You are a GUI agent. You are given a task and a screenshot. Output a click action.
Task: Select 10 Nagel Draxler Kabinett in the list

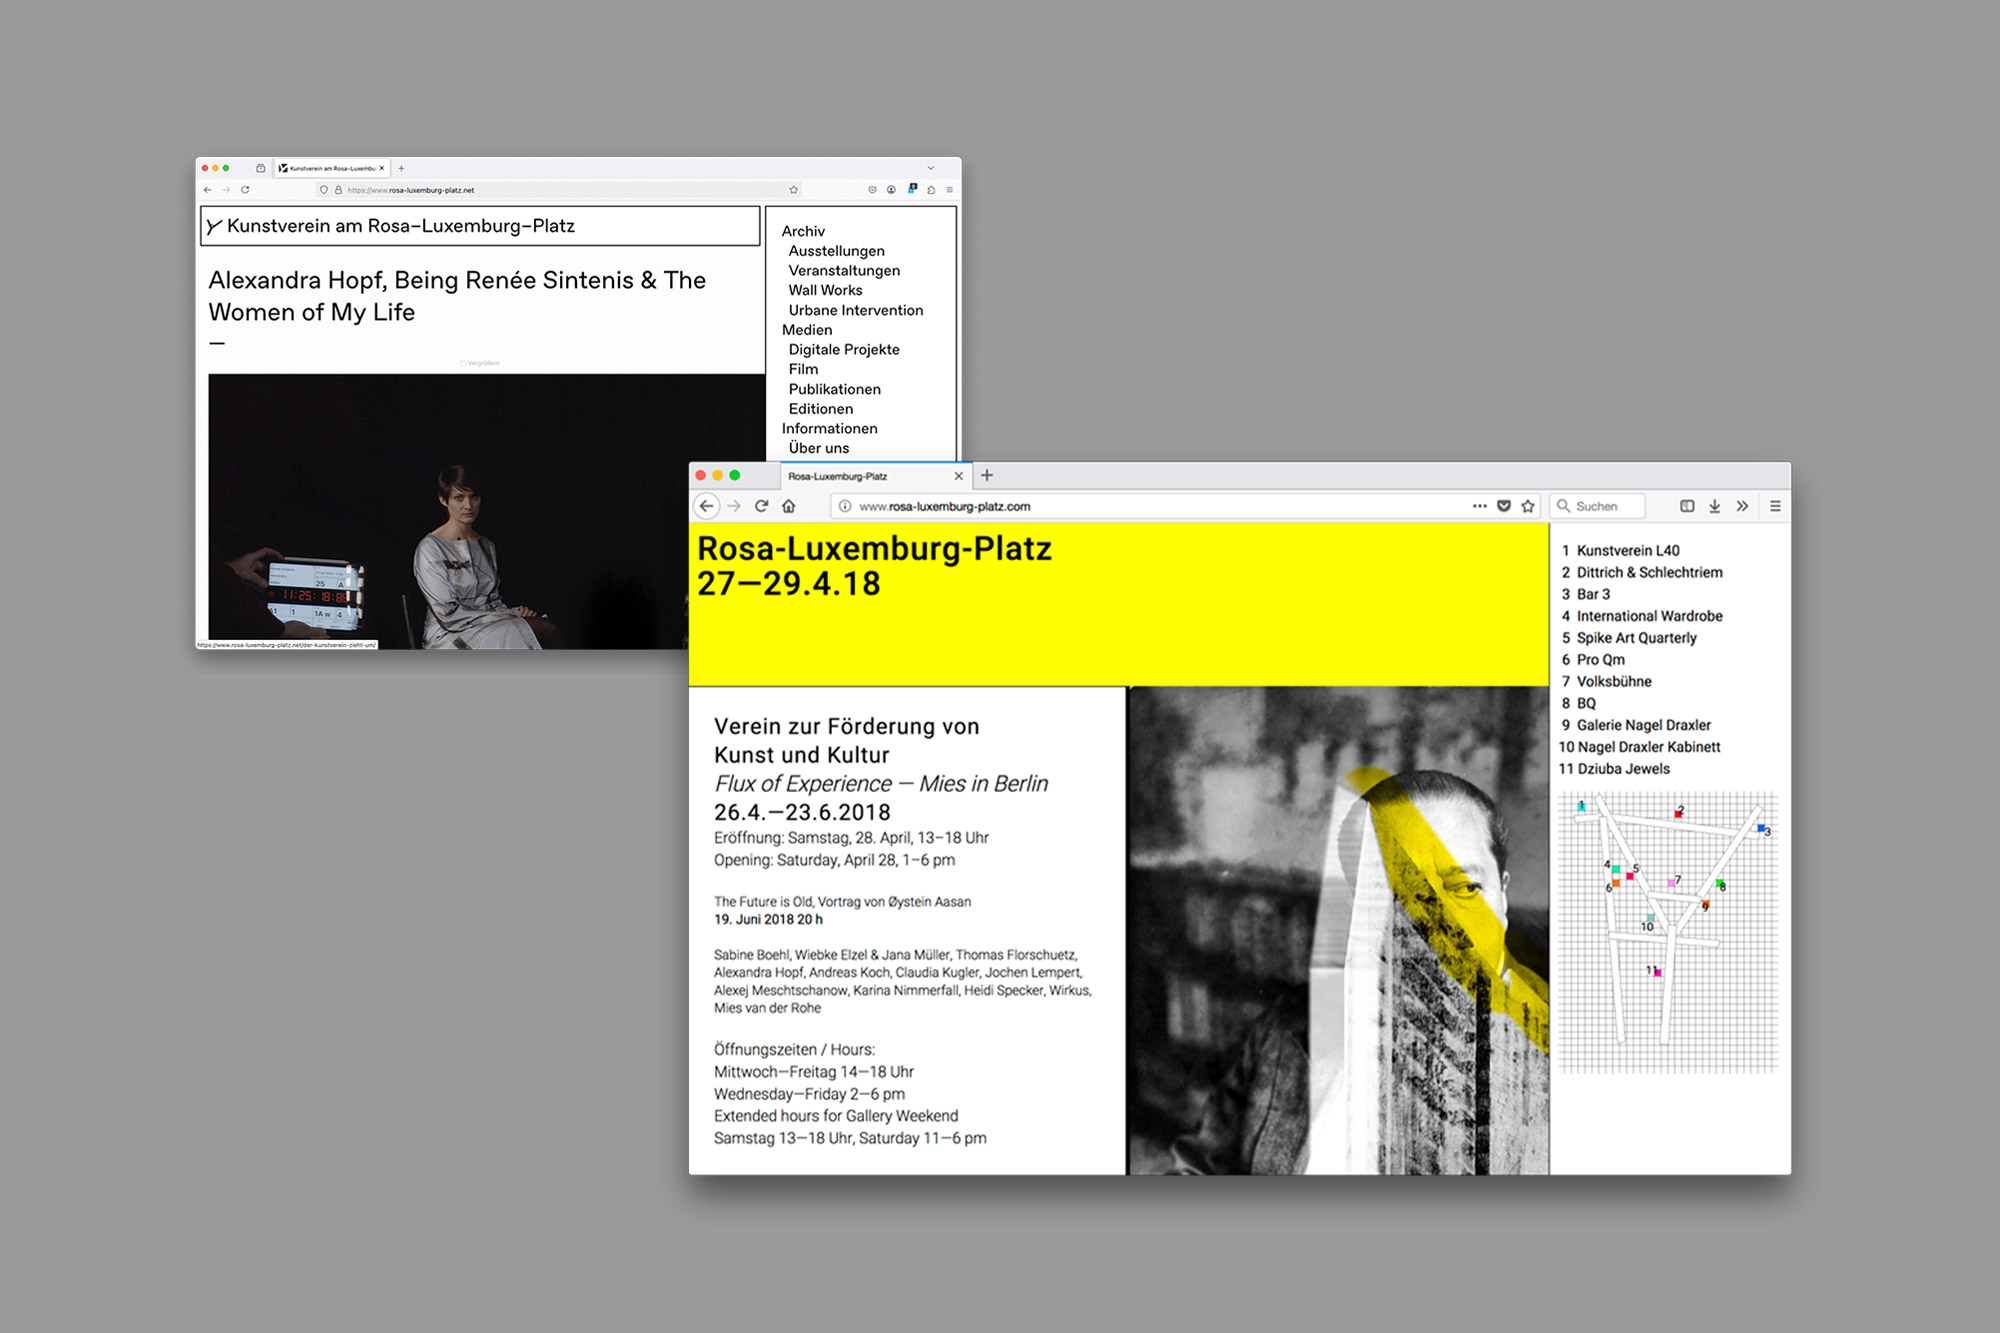click(x=1640, y=747)
